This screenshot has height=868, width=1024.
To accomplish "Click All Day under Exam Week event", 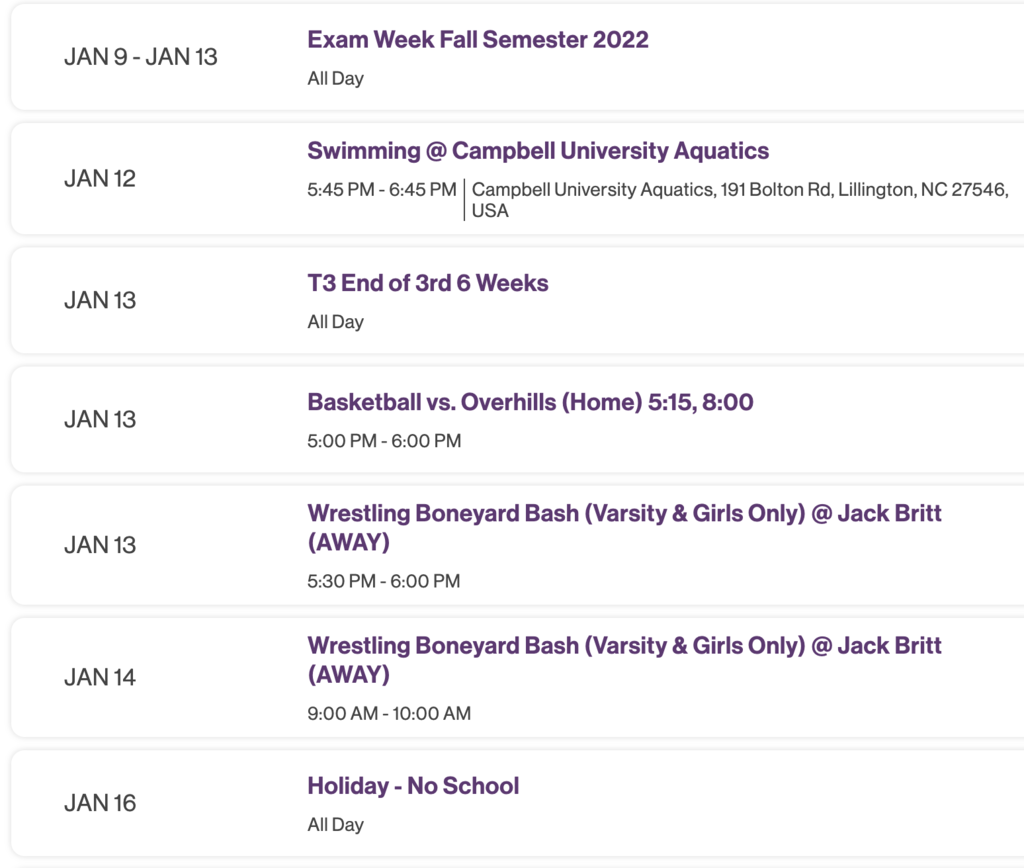I will click(x=335, y=78).
